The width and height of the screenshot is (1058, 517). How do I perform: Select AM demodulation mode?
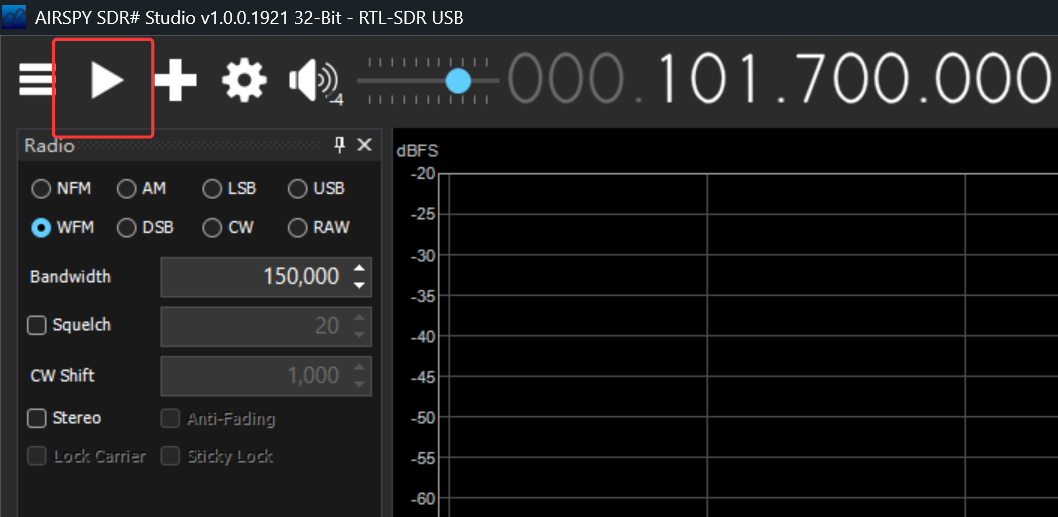click(x=127, y=188)
